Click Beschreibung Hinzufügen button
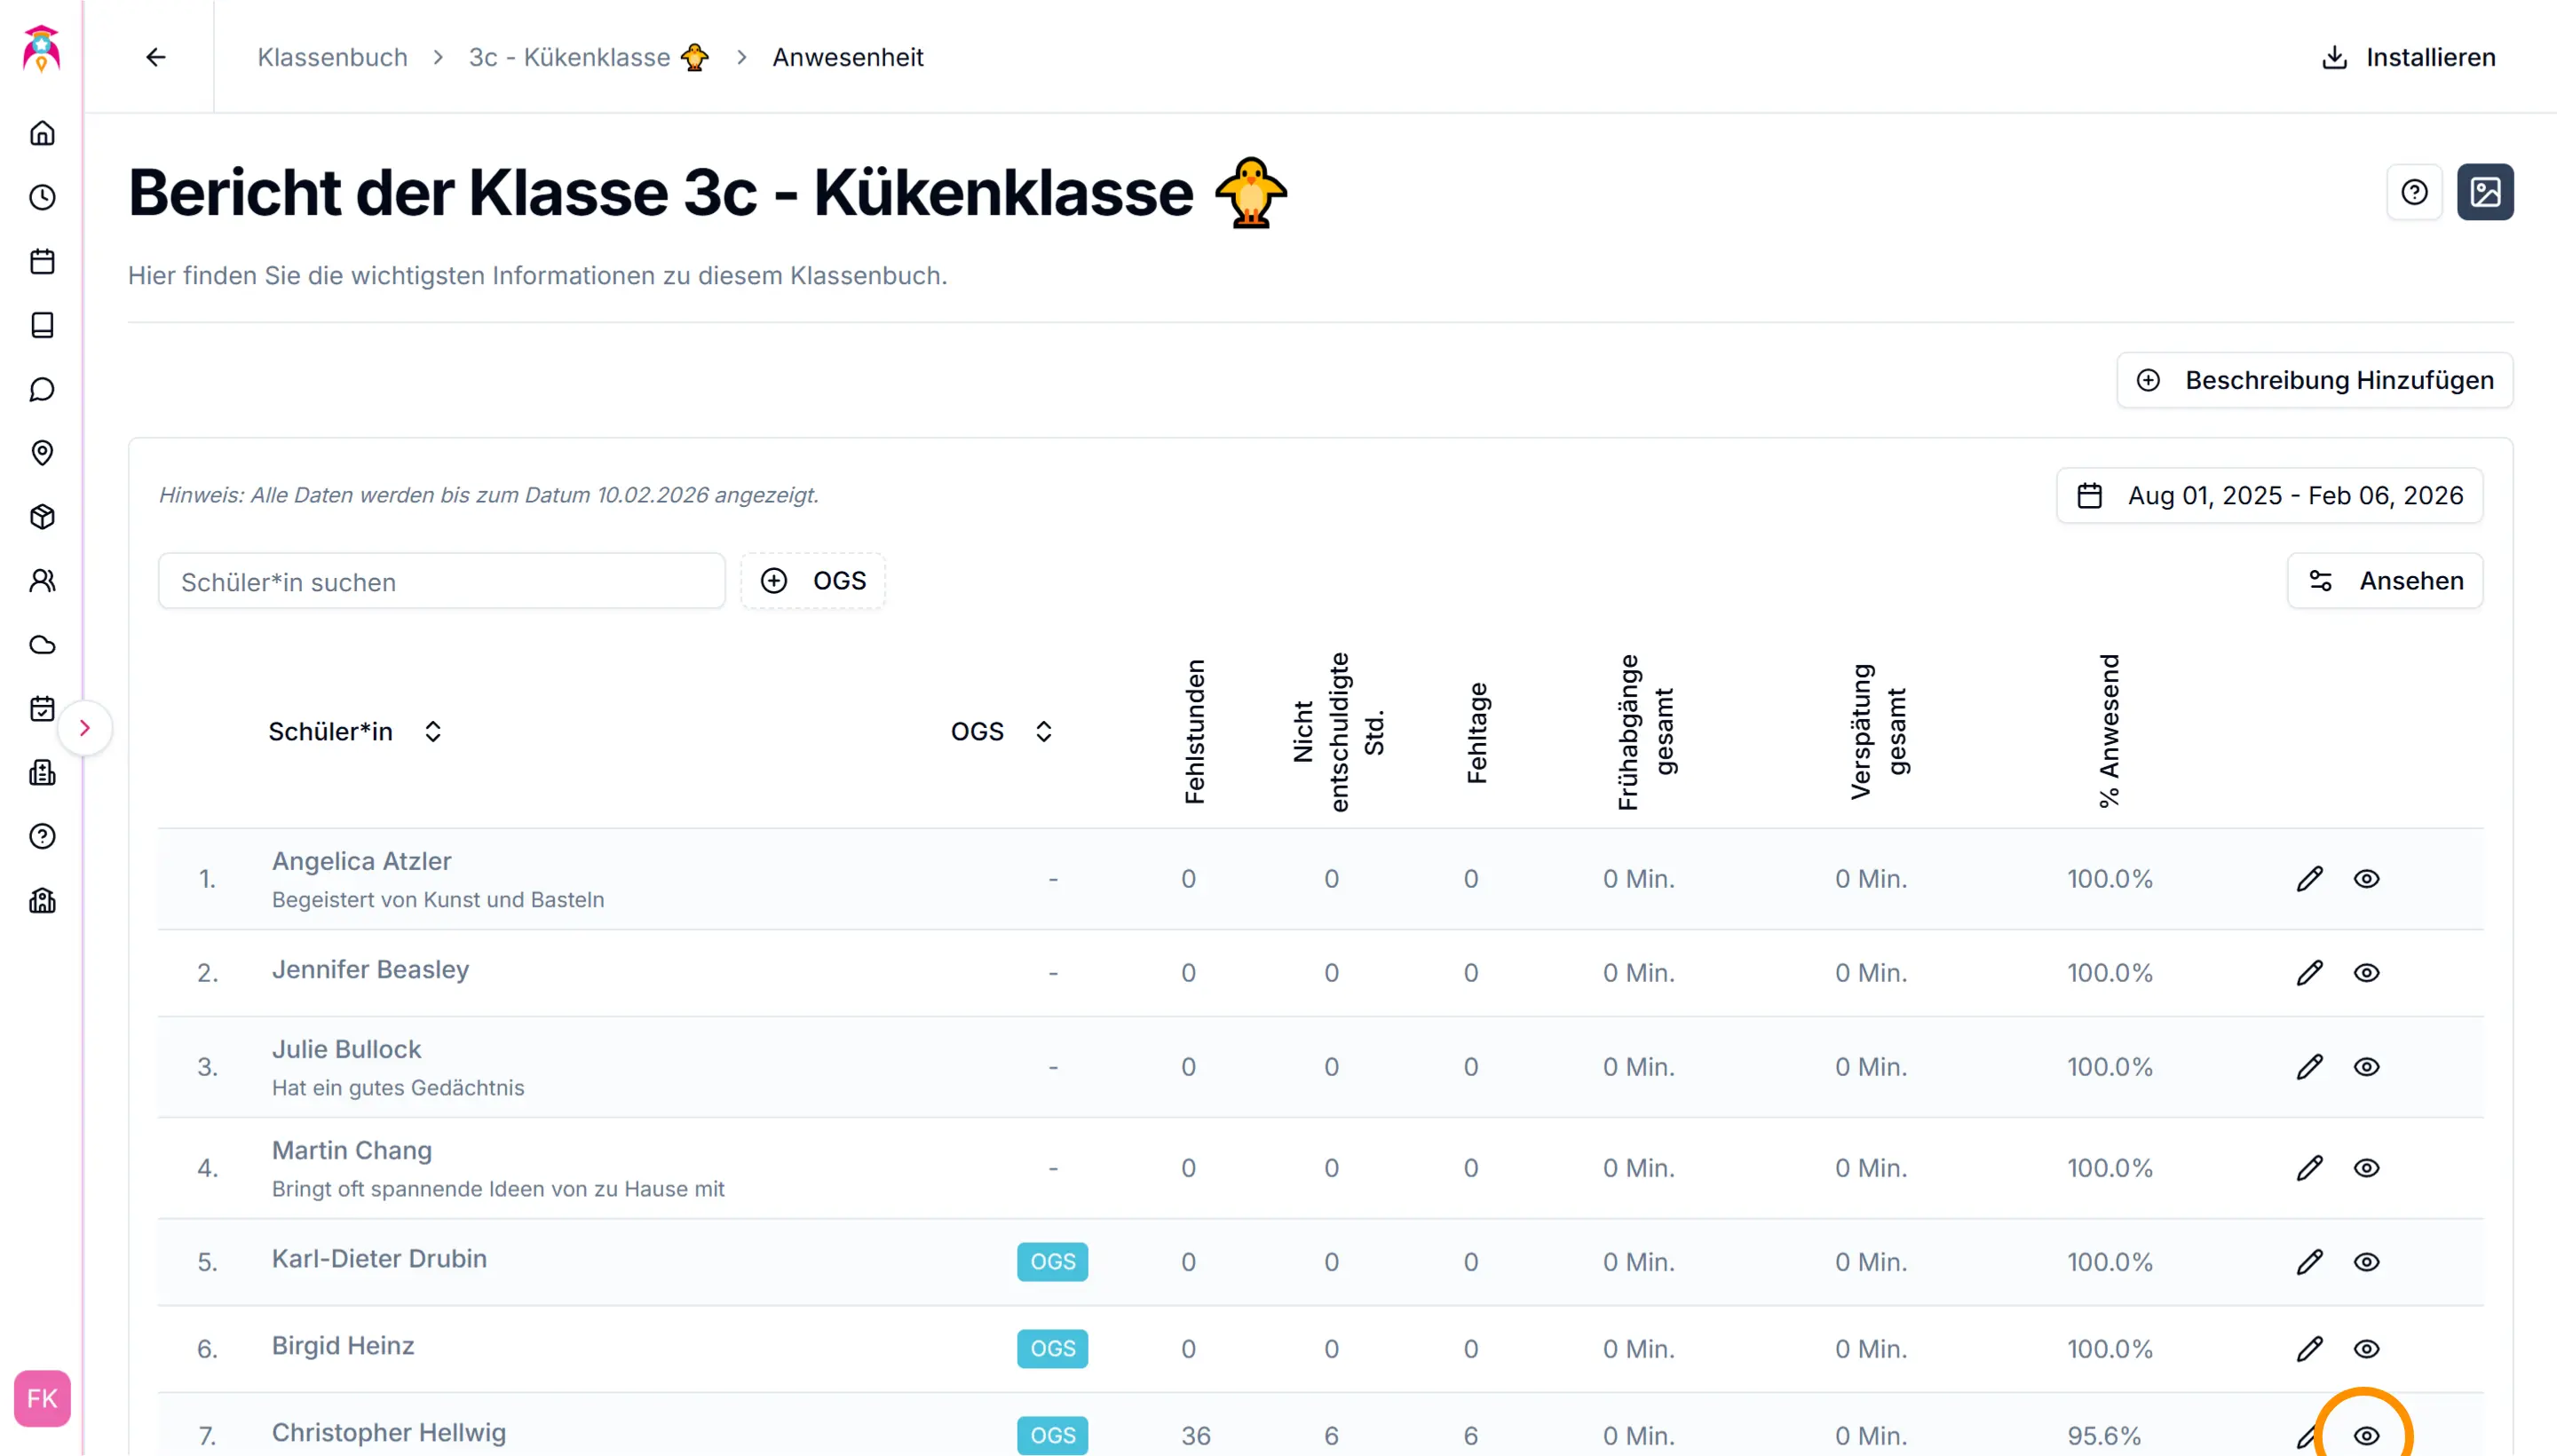 [2314, 380]
